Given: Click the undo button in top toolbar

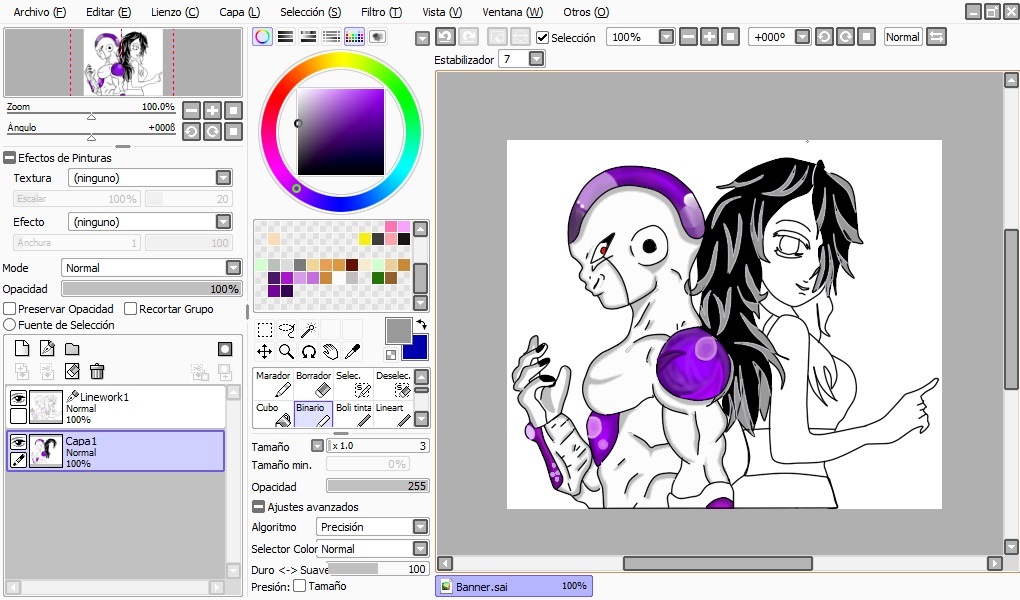Looking at the screenshot, I should pyautogui.click(x=445, y=37).
